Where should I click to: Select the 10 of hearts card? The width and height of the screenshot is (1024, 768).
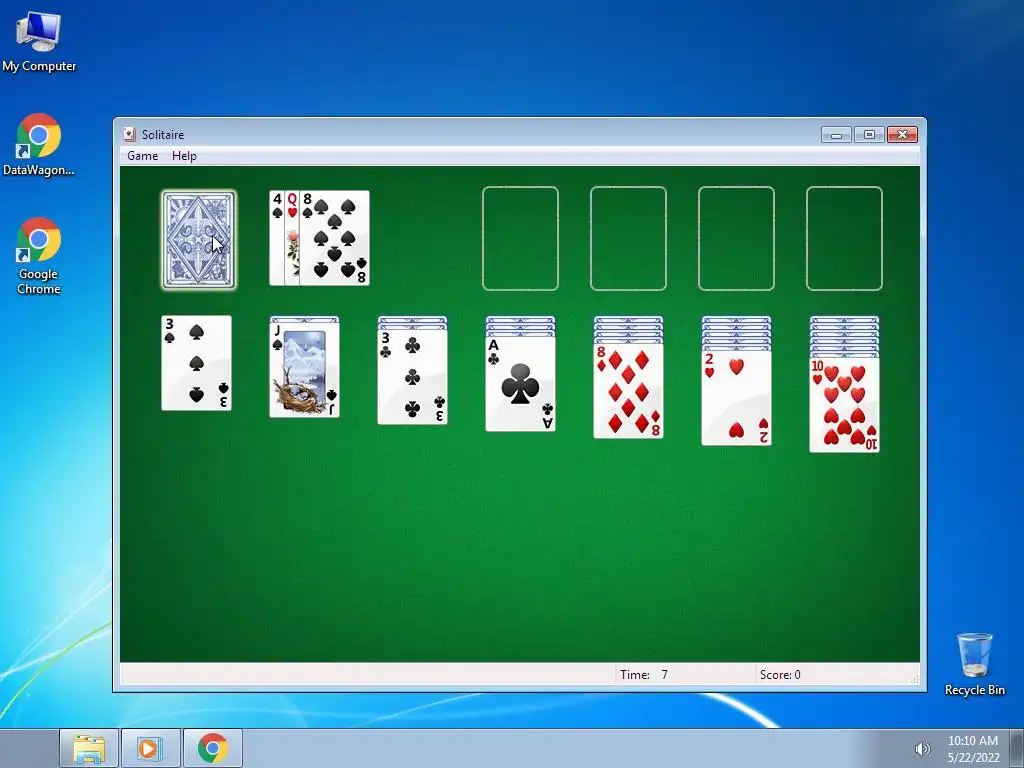tap(844, 404)
